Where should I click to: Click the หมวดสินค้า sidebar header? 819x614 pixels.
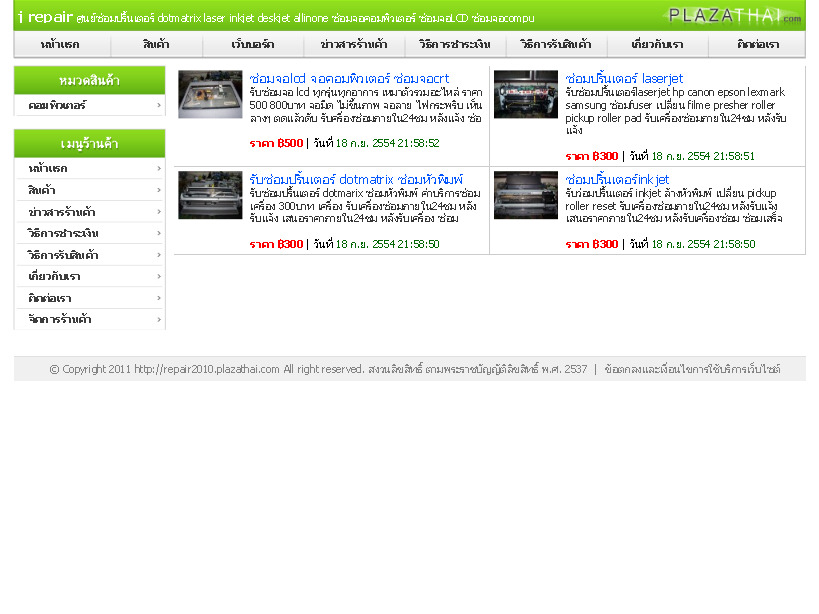coord(89,80)
